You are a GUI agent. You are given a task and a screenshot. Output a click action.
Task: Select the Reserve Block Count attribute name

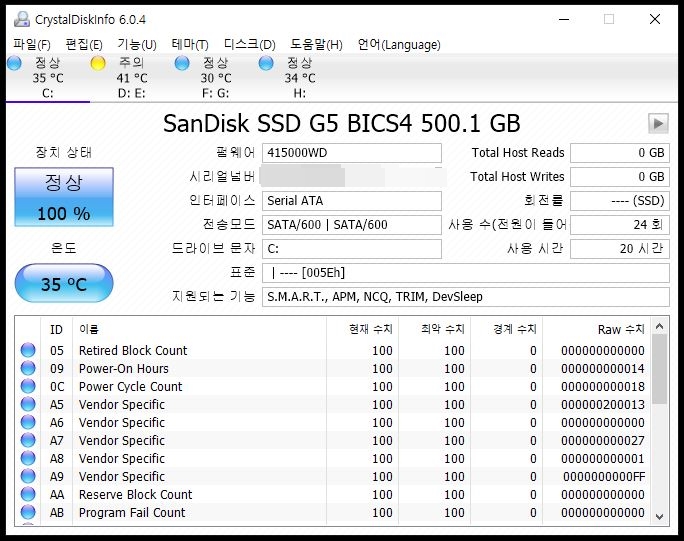click(135, 495)
